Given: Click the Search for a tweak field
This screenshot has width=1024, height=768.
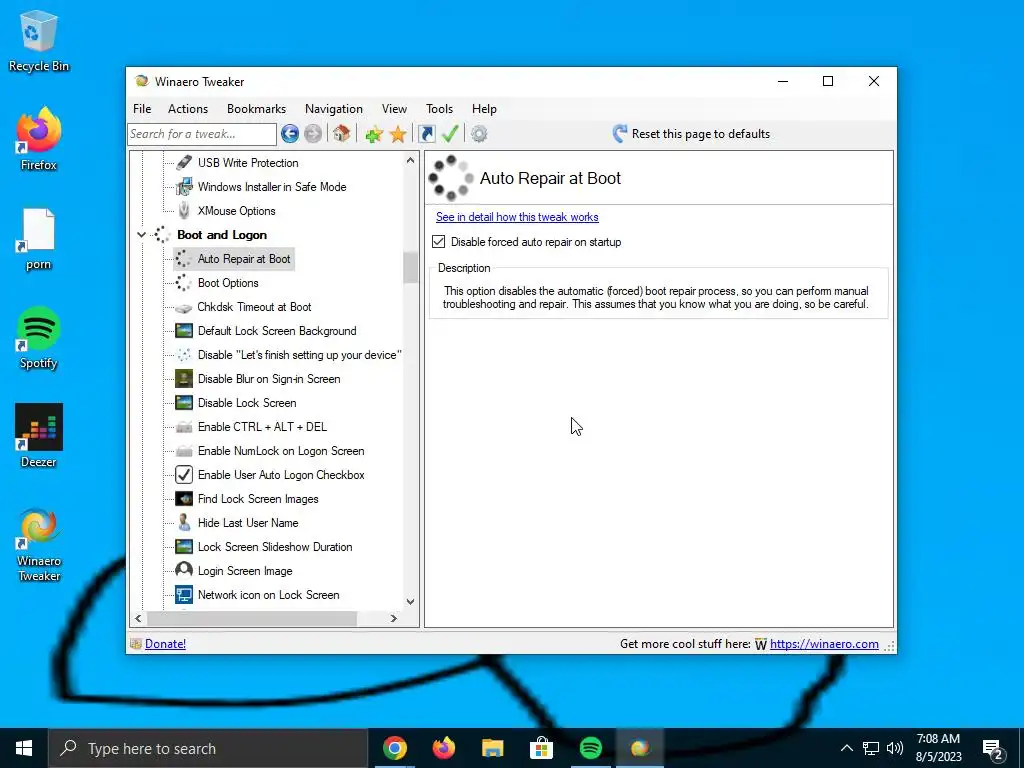Looking at the screenshot, I should (202, 134).
